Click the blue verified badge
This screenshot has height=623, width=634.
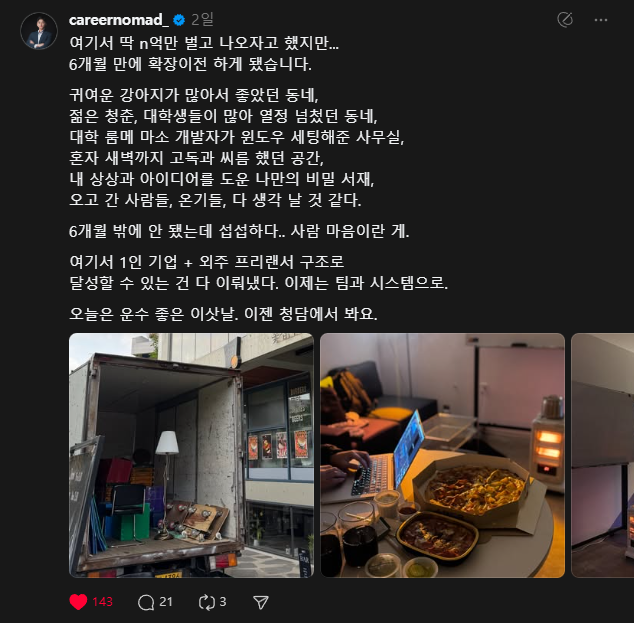click(x=179, y=20)
